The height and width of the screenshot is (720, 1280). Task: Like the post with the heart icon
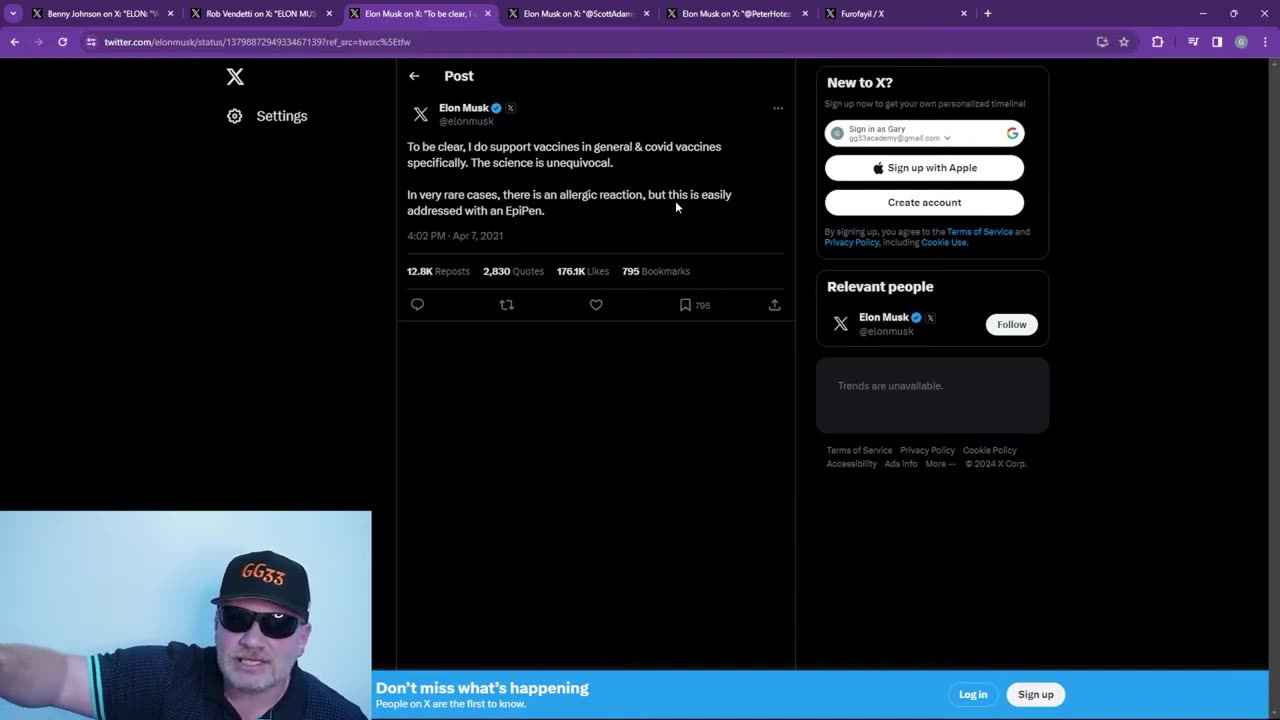click(x=596, y=305)
